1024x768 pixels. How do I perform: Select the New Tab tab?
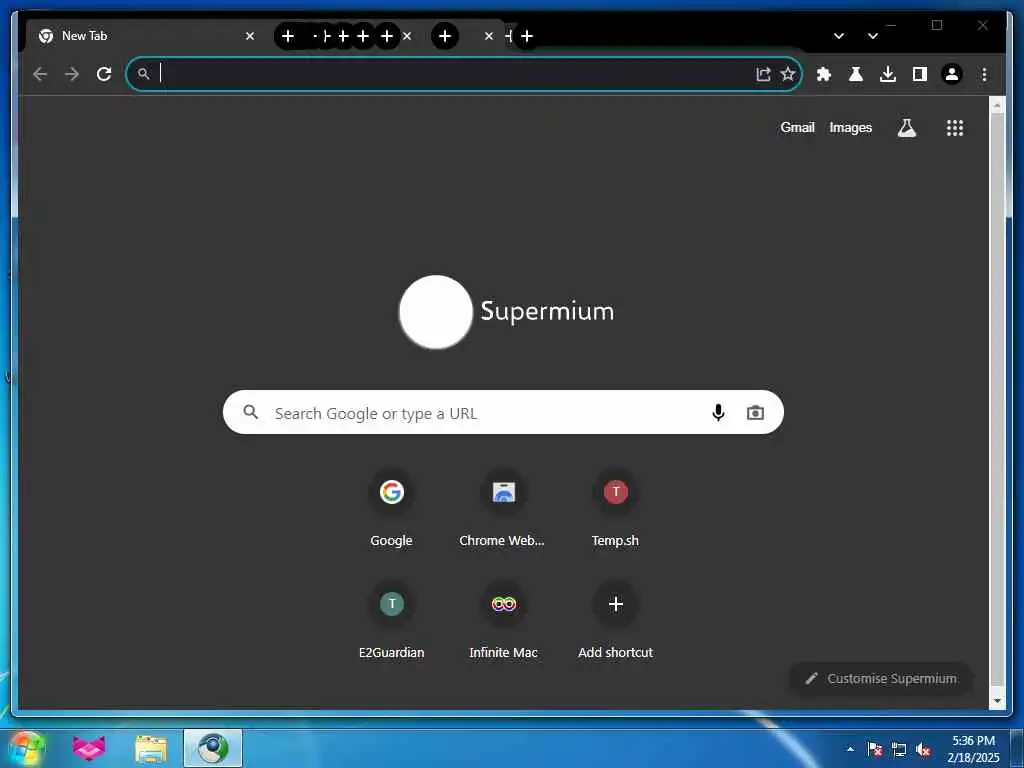coord(147,36)
